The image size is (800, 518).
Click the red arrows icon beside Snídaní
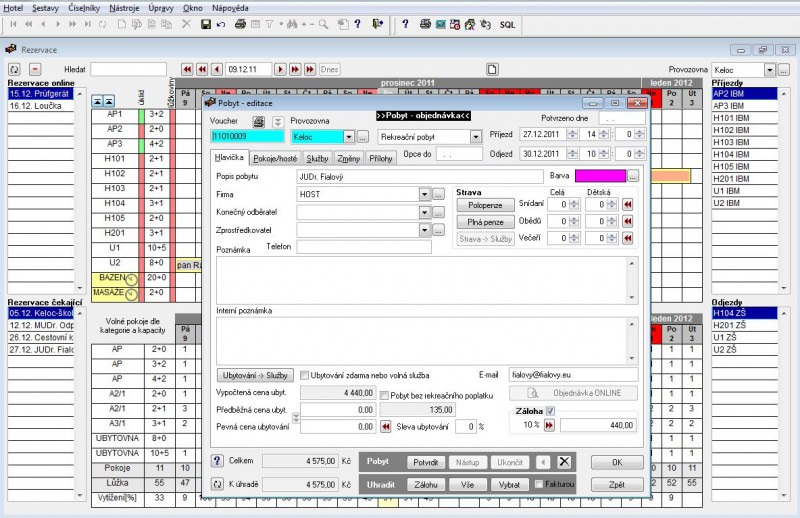(x=628, y=204)
